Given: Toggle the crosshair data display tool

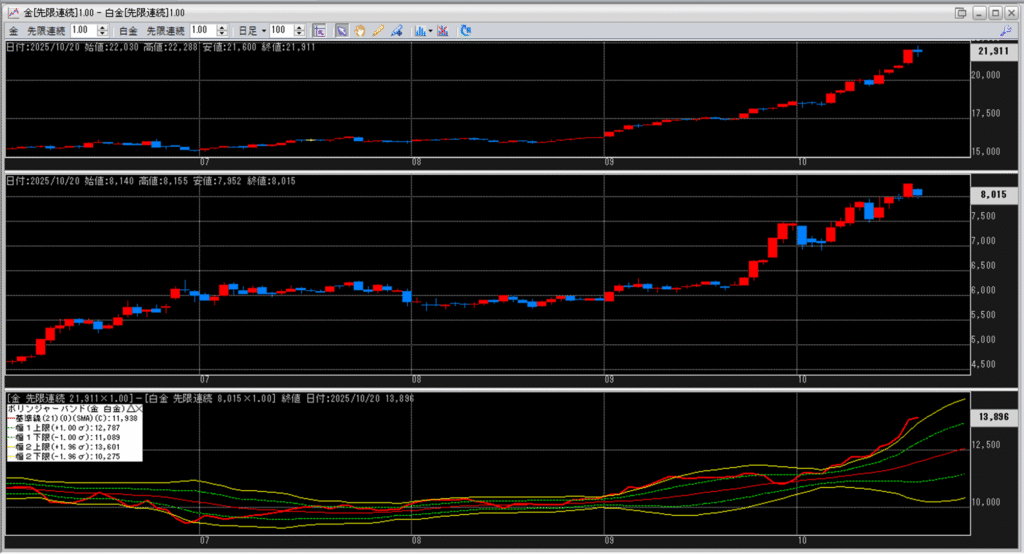Looking at the screenshot, I should (319, 31).
